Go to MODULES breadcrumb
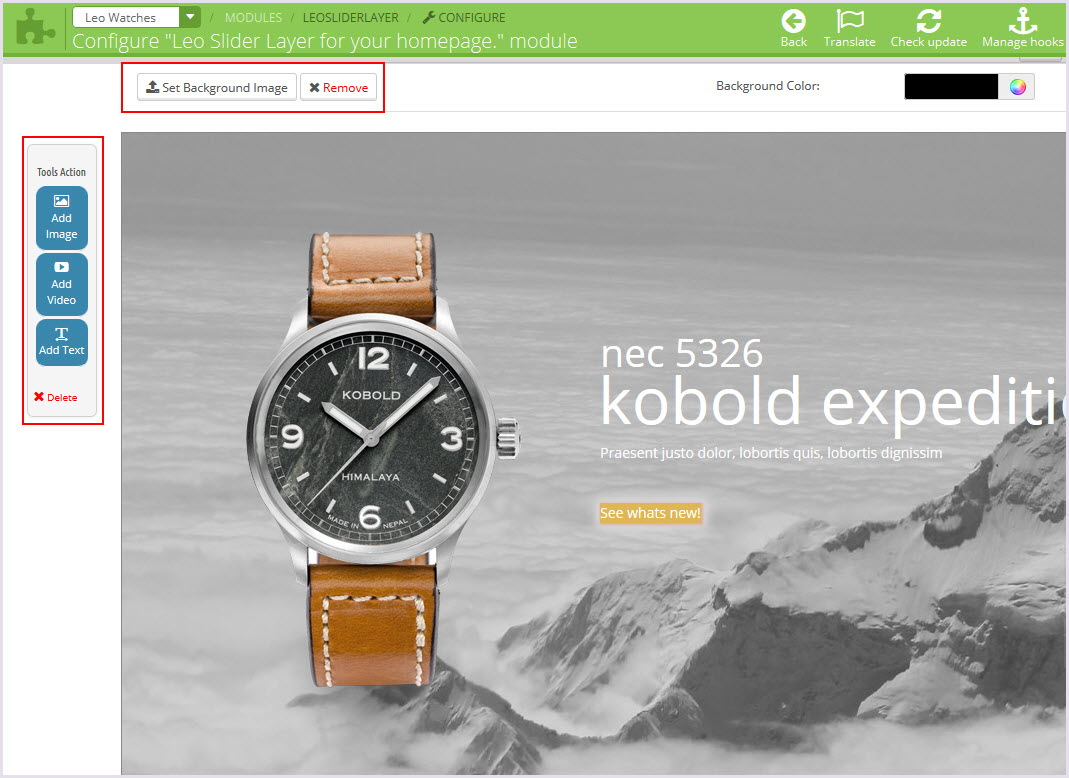 253,18
